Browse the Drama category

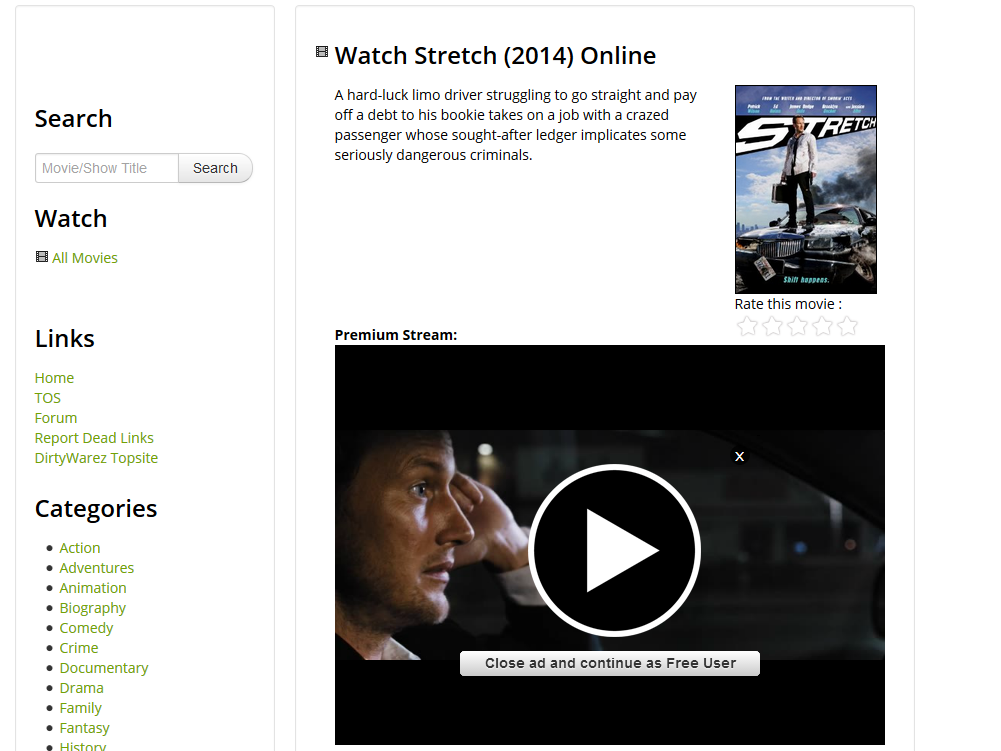tap(81, 688)
